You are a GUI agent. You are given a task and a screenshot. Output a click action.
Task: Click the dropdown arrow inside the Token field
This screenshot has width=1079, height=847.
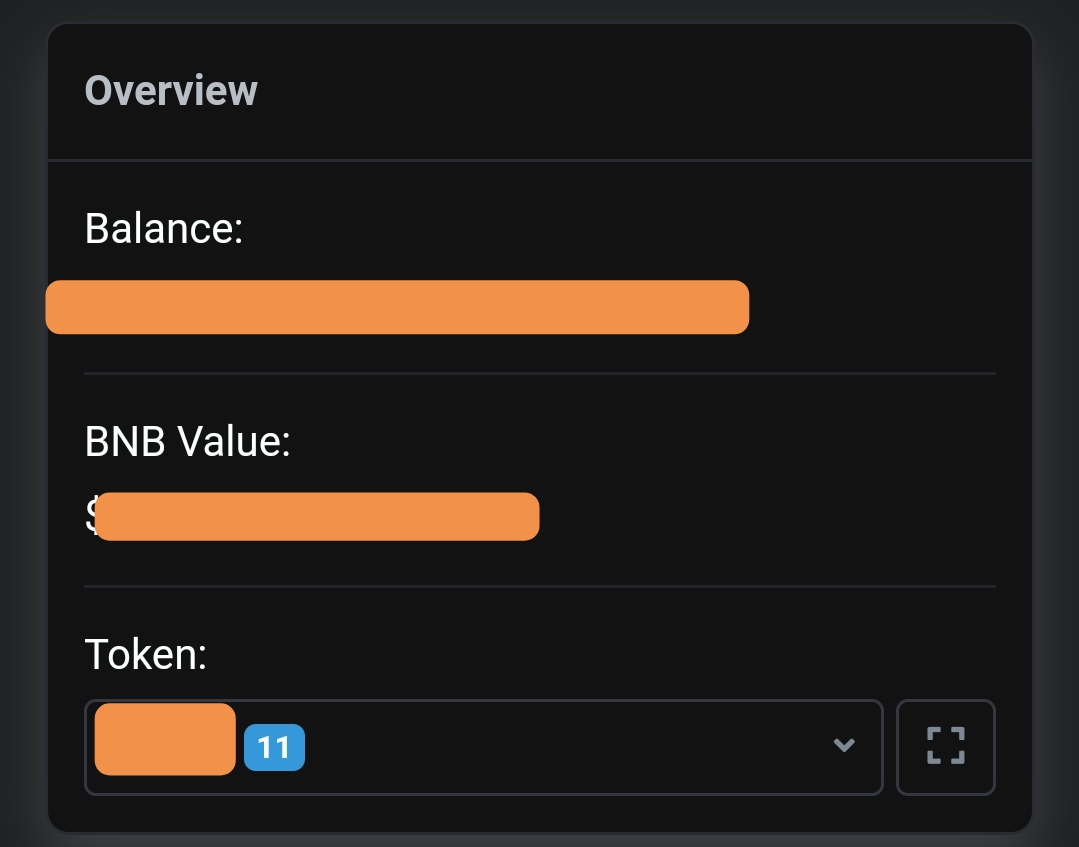[844, 746]
